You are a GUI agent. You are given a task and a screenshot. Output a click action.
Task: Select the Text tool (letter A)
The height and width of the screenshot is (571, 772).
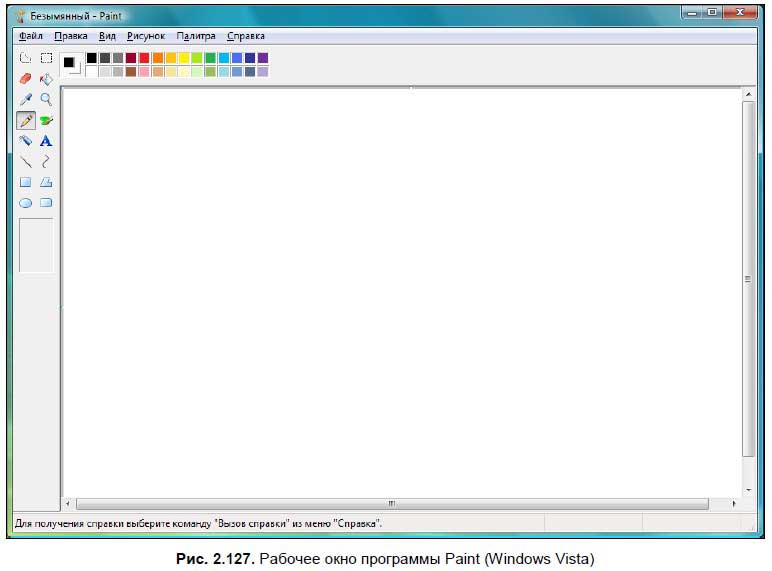46,141
